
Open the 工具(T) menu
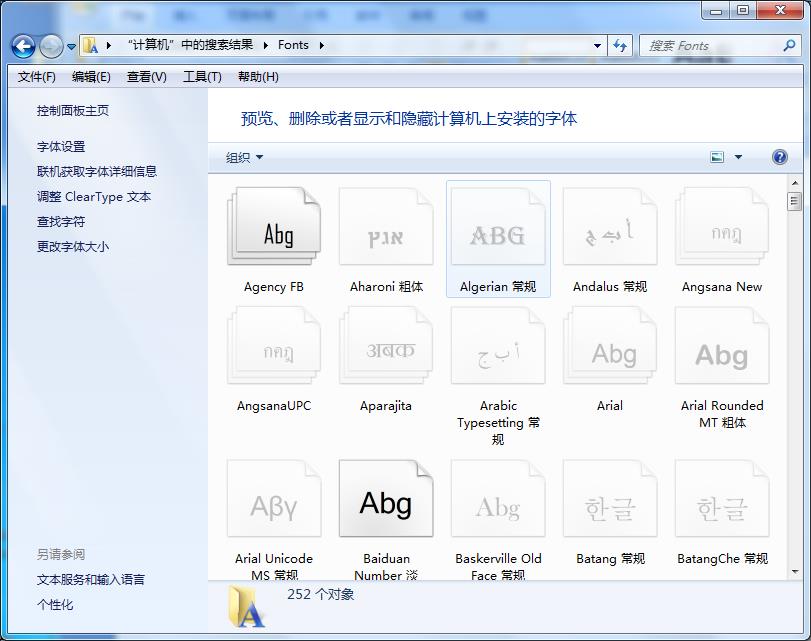point(202,77)
